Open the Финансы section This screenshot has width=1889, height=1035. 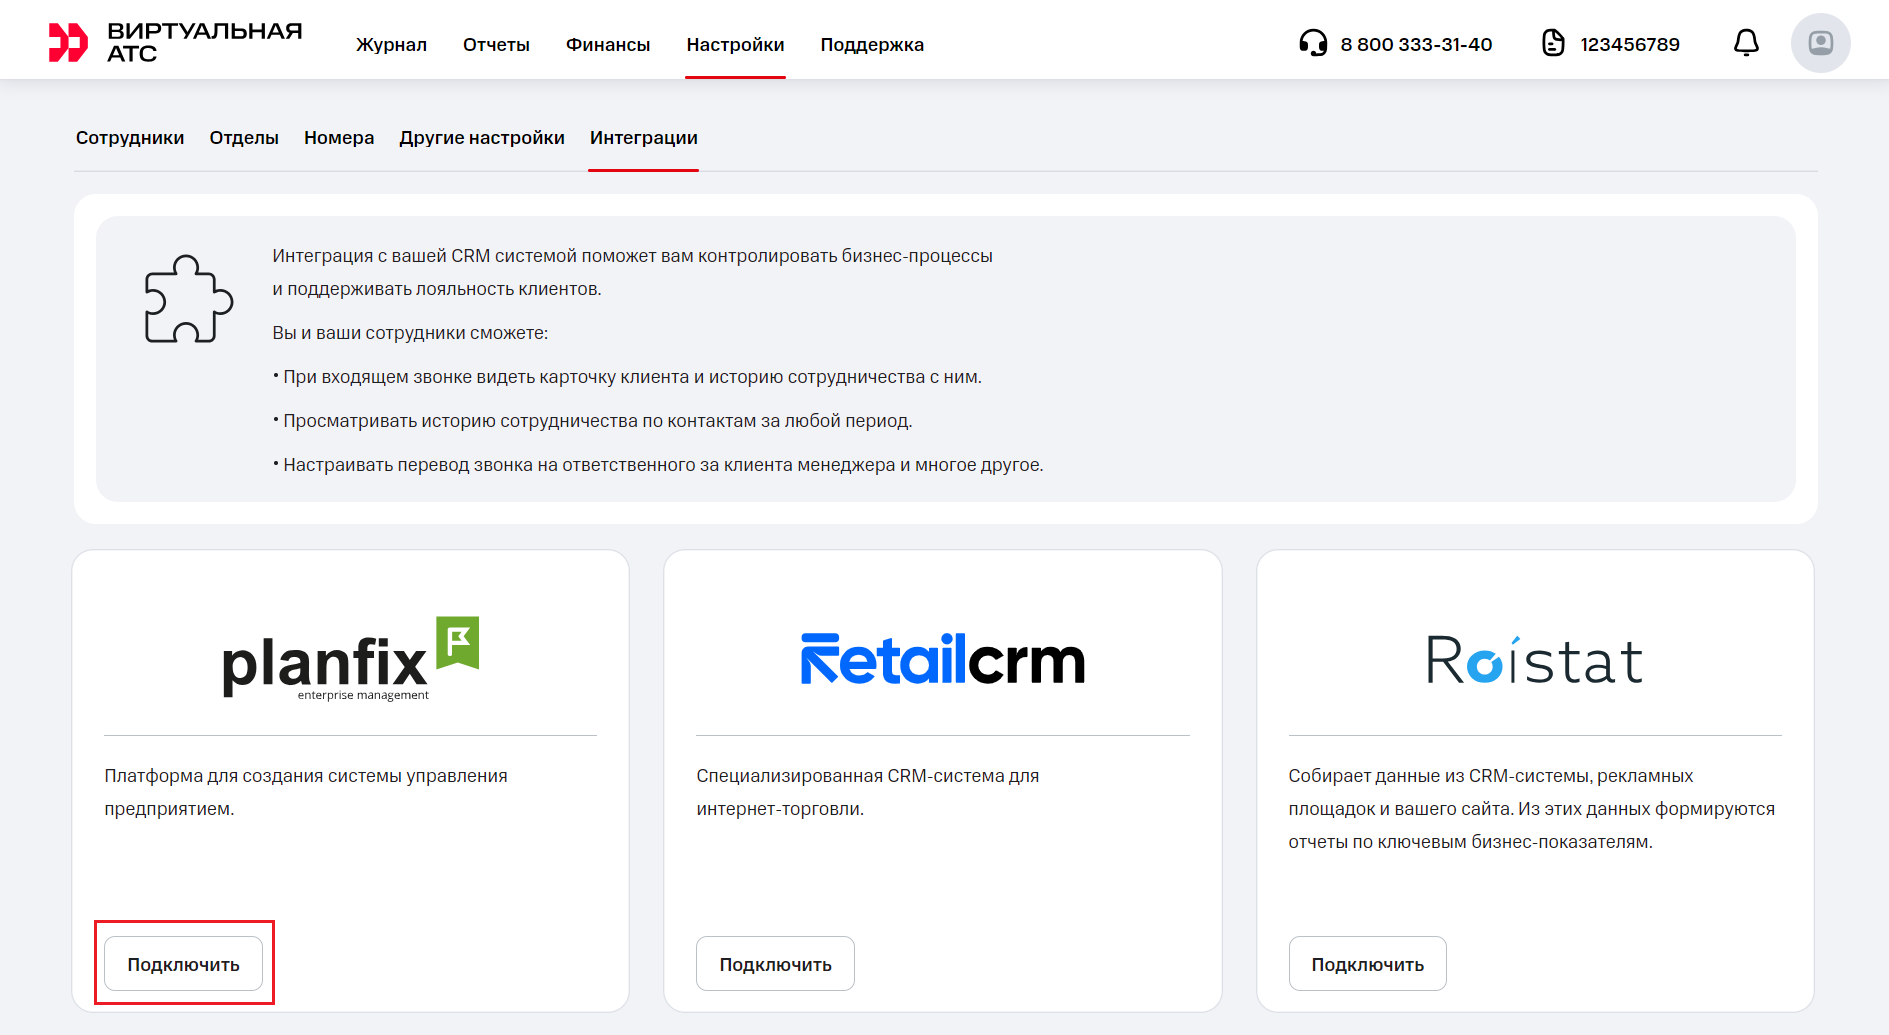(608, 45)
